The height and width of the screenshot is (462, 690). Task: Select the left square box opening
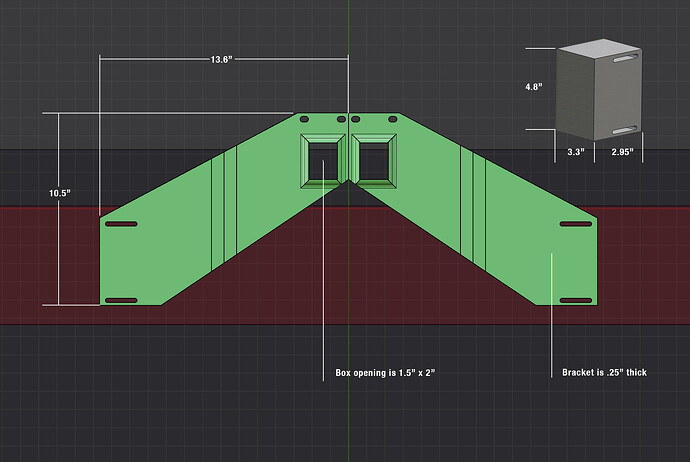[x=323, y=161]
